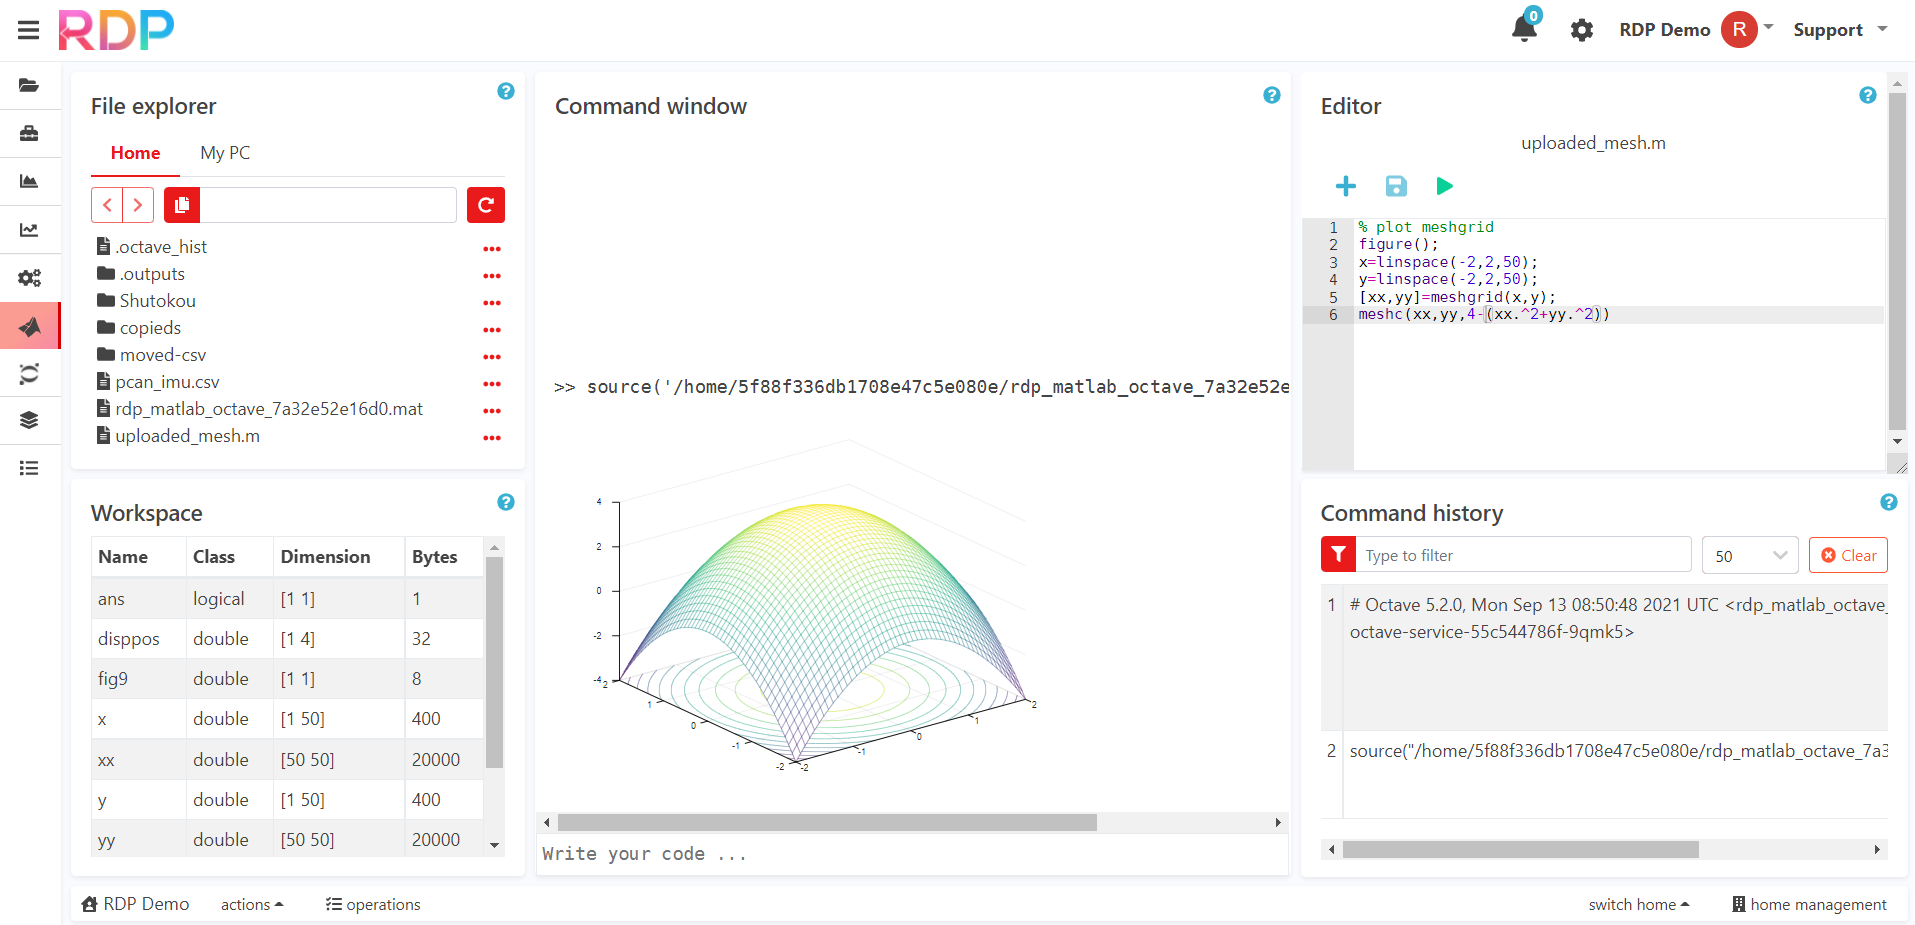This screenshot has width=1915, height=925.
Task: Open options menu for uploaded_mesh.m
Action: point(492,438)
